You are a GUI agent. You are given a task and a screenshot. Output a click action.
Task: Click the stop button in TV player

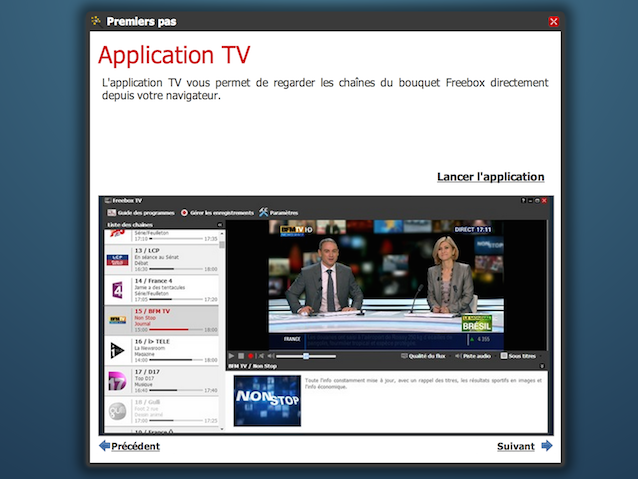click(x=241, y=356)
